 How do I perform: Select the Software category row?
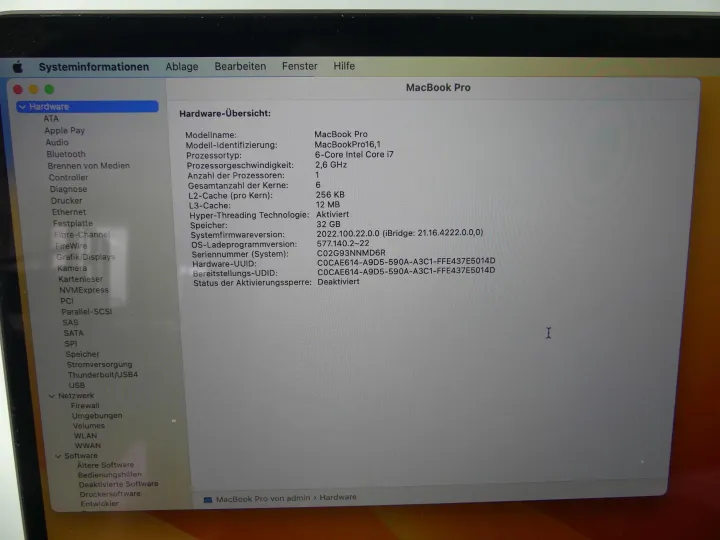[x=81, y=456]
